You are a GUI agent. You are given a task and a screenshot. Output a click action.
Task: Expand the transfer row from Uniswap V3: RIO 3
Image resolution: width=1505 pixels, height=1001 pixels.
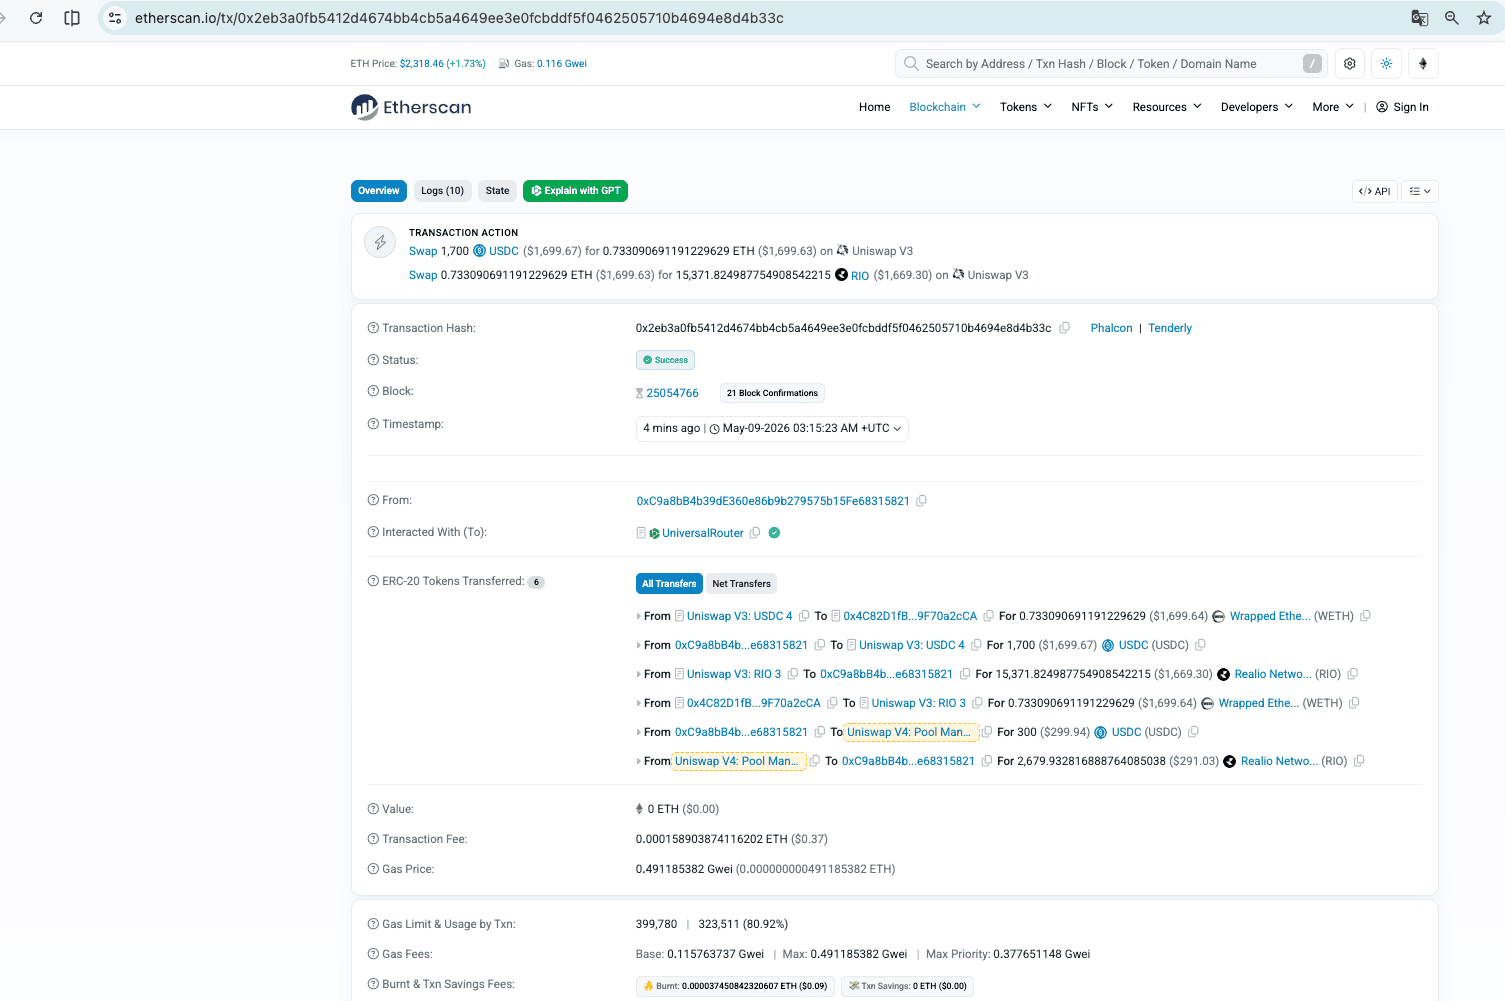639,674
